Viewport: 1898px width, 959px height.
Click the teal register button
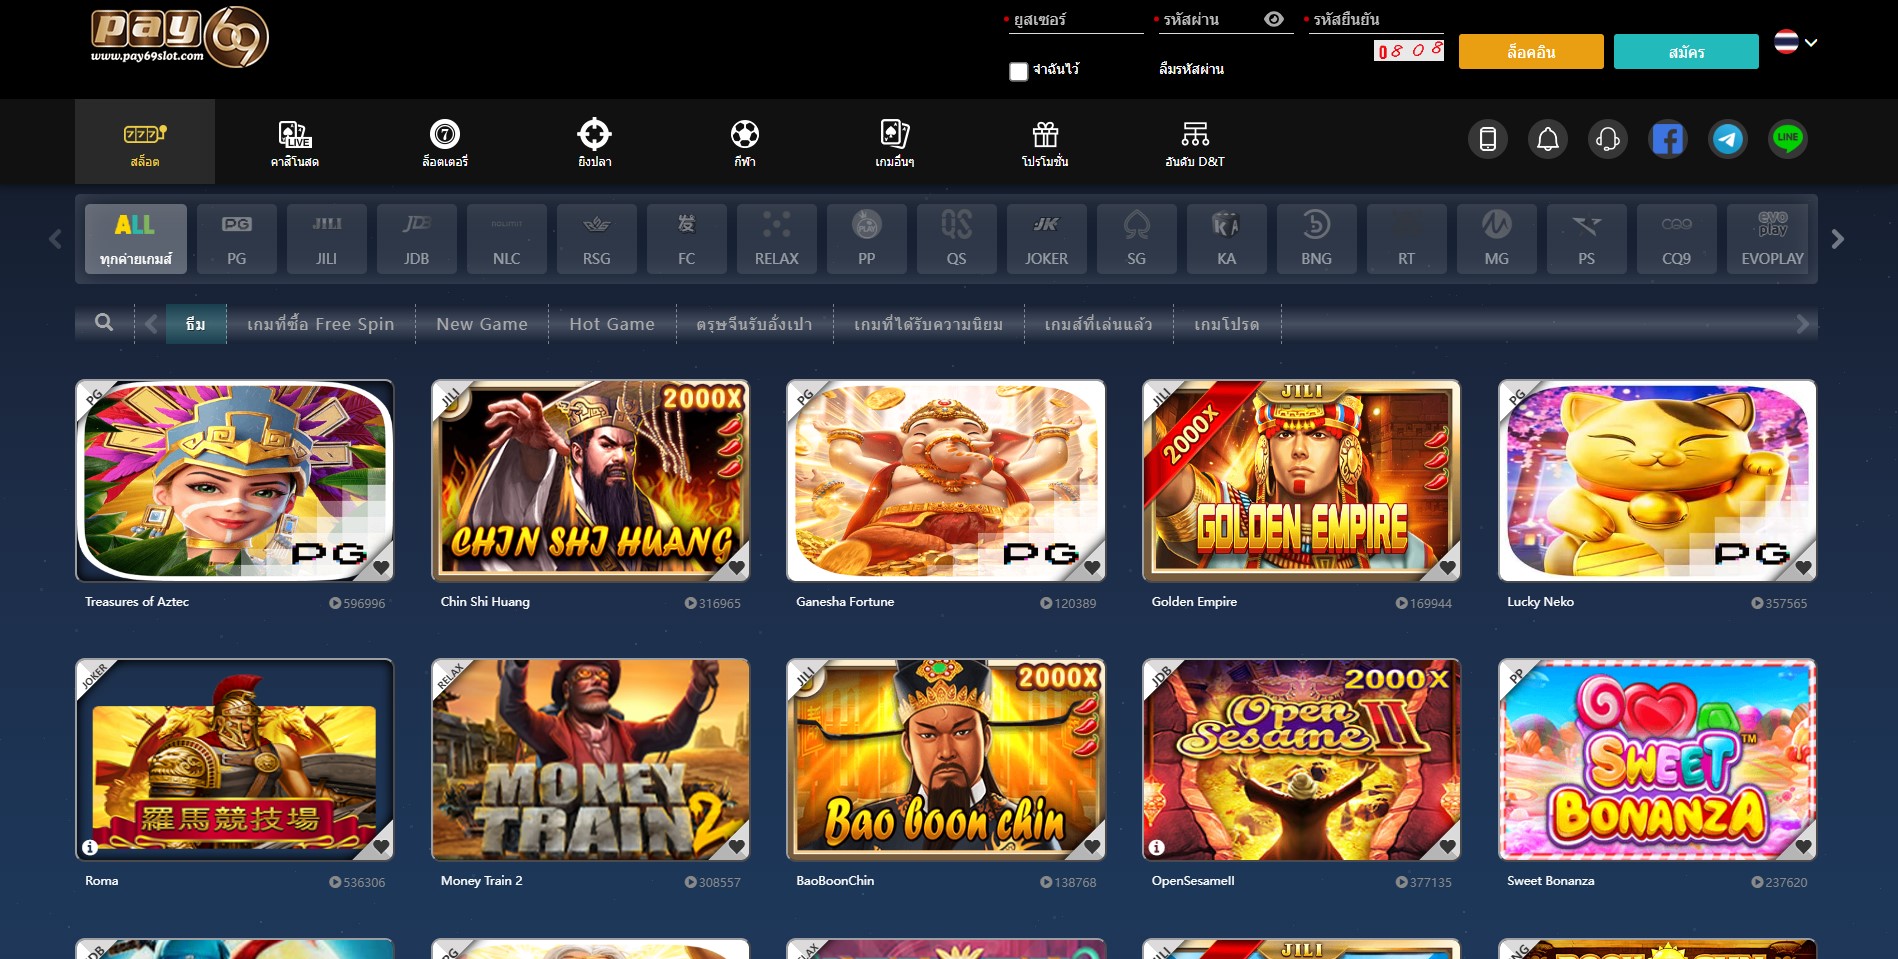point(1686,52)
